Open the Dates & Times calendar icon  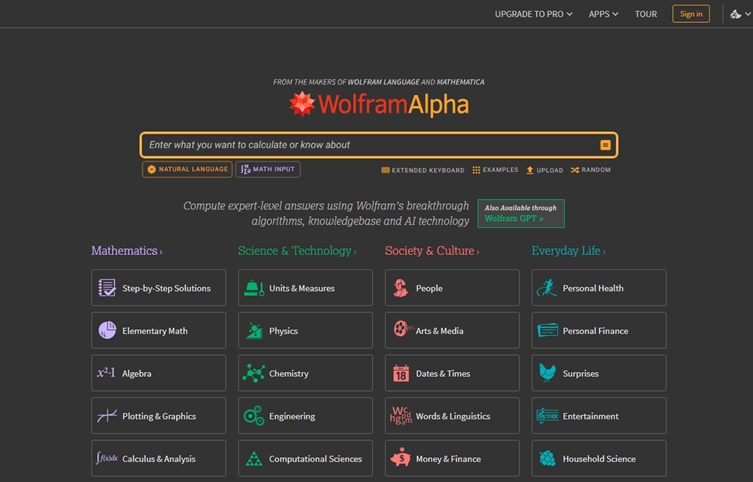coord(401,373)
